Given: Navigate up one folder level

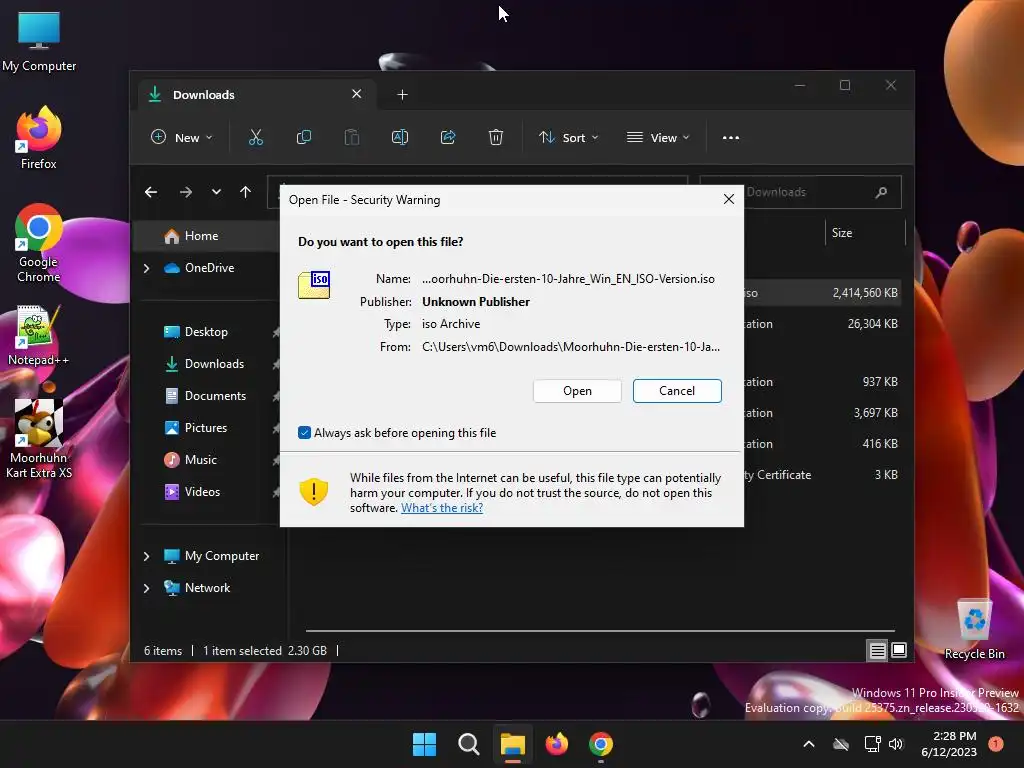Looking at the screenshot, I should (246, 192).
